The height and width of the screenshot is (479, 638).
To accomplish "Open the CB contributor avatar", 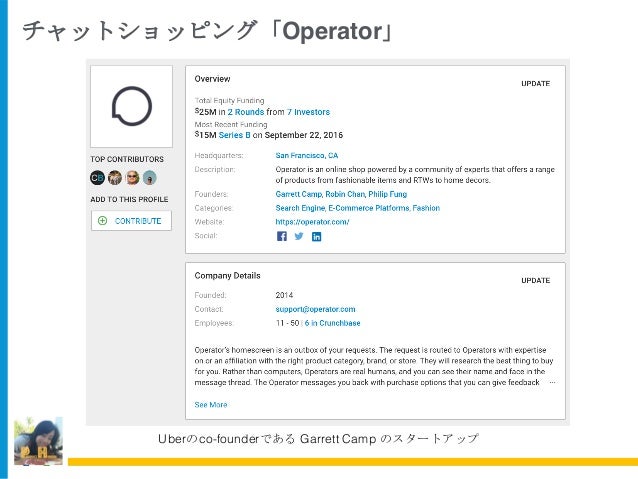I will pyautogui.click(x=97, y=178).
